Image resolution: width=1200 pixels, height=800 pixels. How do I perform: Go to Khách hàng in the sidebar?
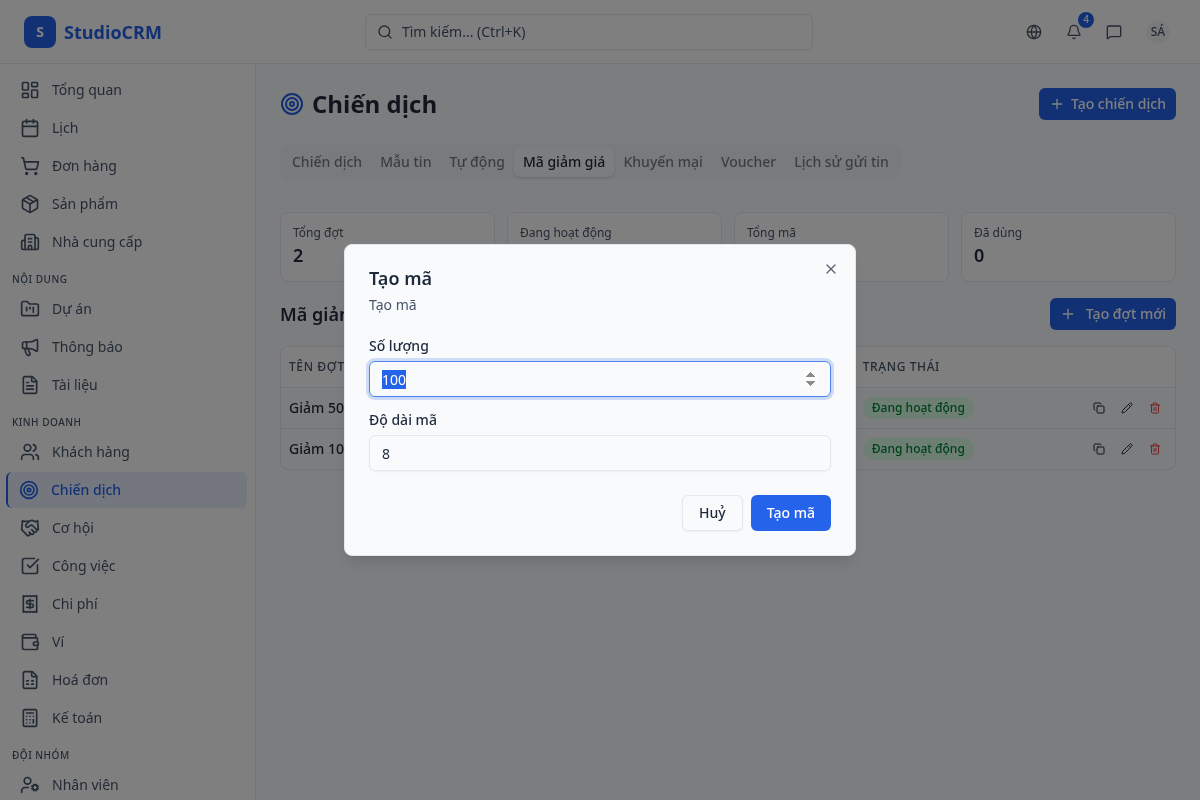[x=91, y=452]
